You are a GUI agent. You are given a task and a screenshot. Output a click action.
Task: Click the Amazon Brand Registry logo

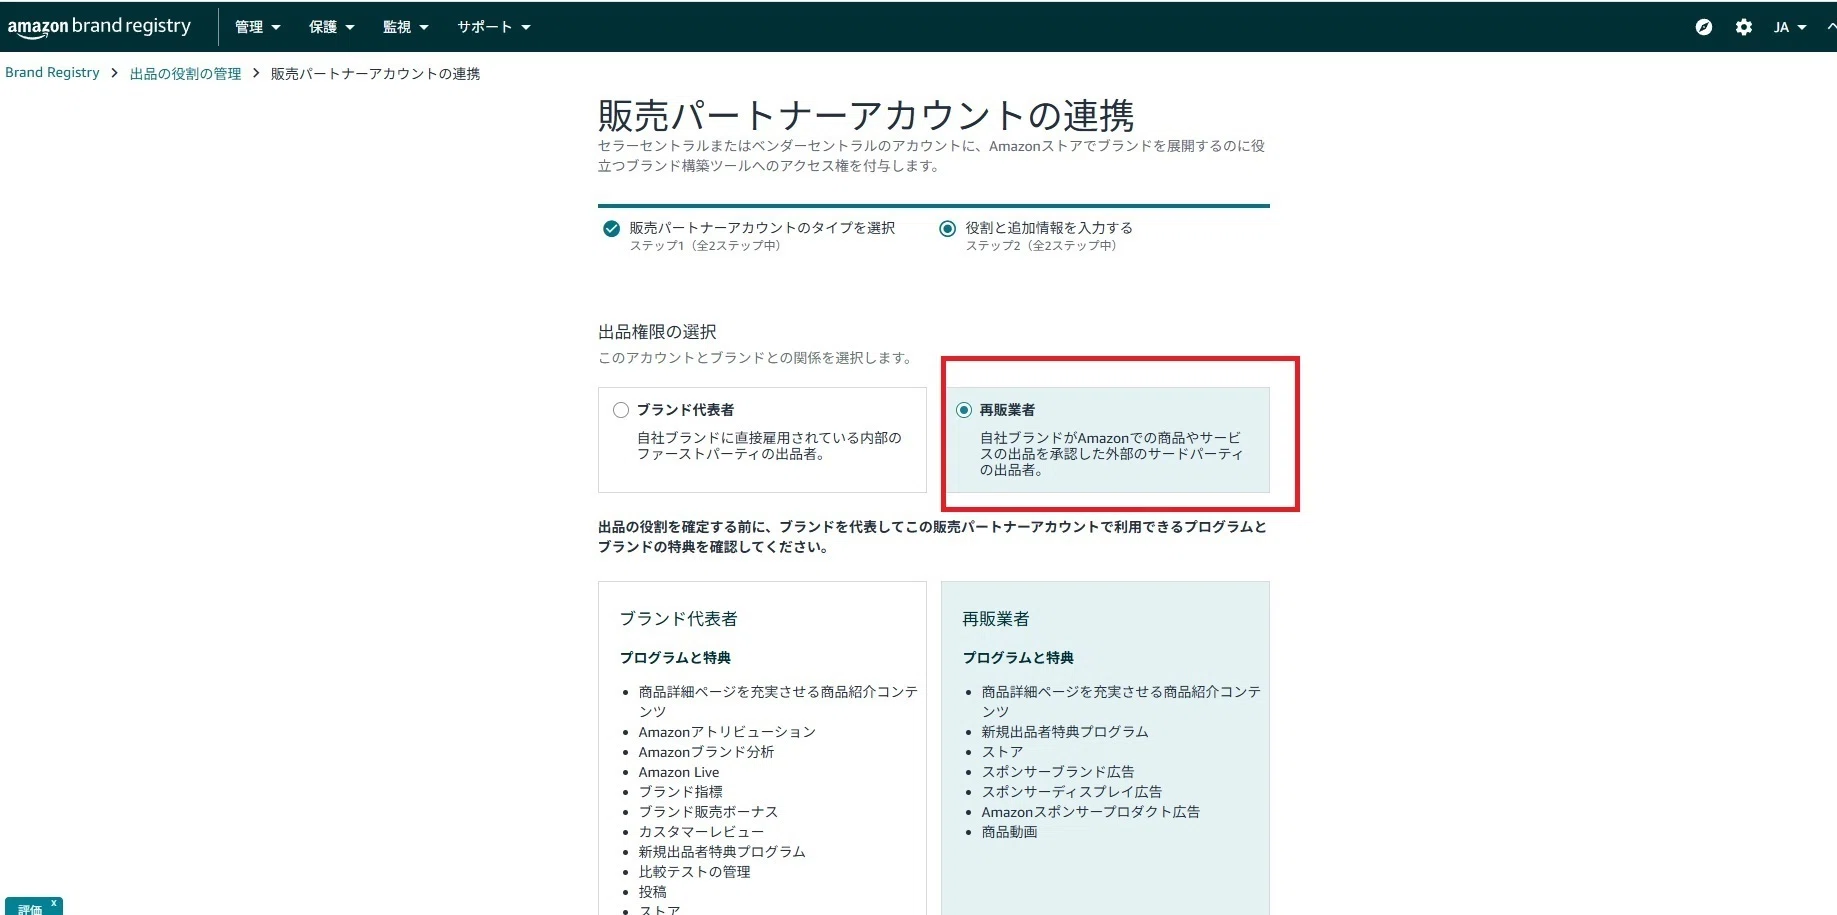point(99,27)
